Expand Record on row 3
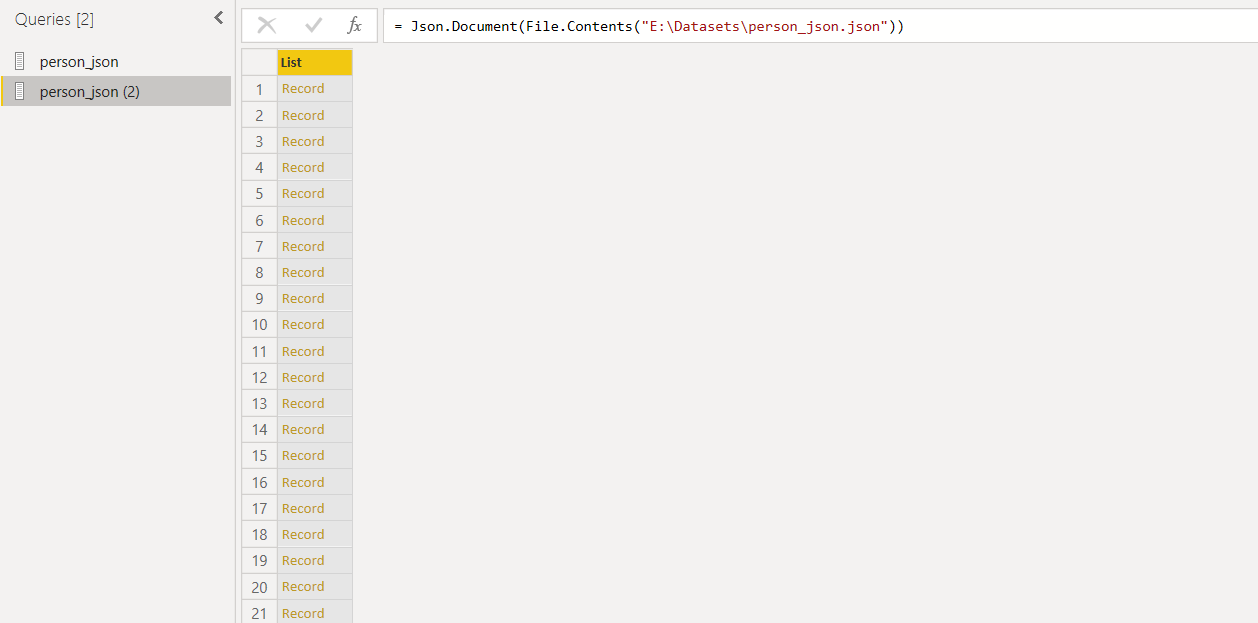 [303, 140]
